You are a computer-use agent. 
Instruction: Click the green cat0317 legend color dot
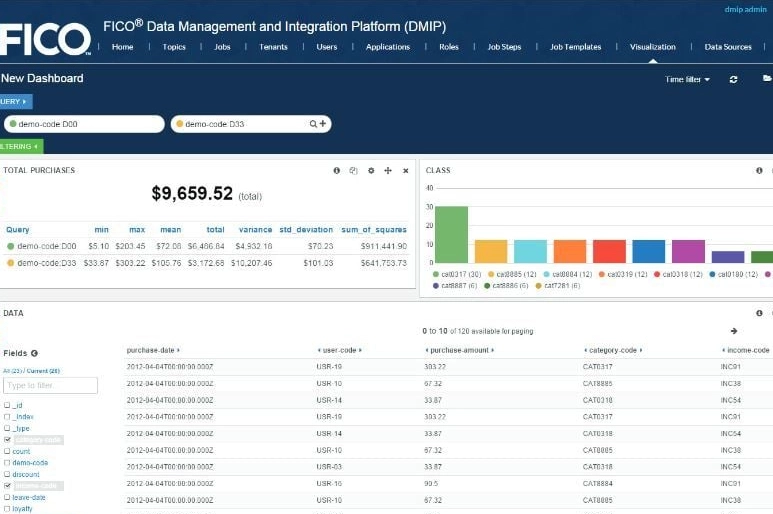436,273
